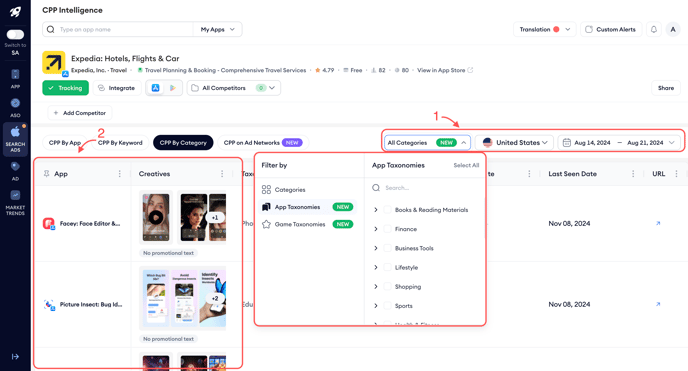Open the My Apps dropdown
This screenshot has width=688, height=371.
[217, 29]
